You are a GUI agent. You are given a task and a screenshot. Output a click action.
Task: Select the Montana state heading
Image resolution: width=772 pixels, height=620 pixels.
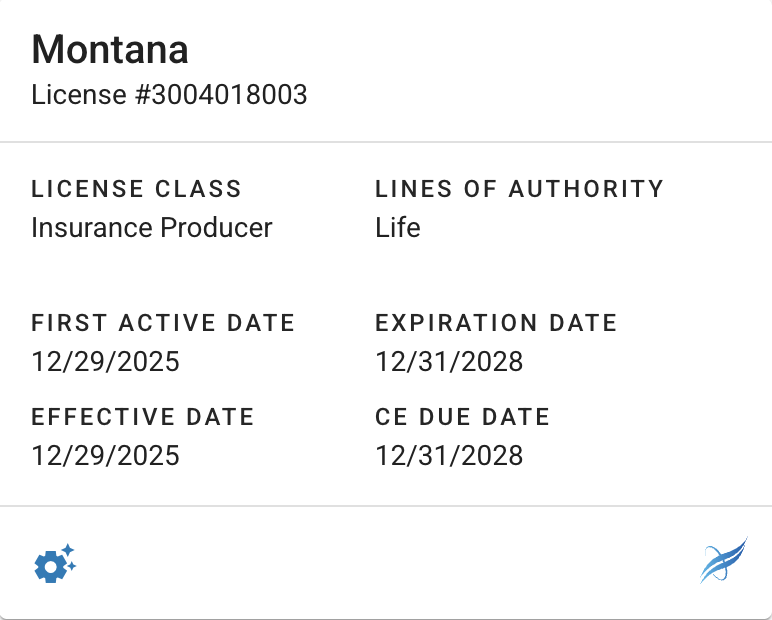point(110,49)
